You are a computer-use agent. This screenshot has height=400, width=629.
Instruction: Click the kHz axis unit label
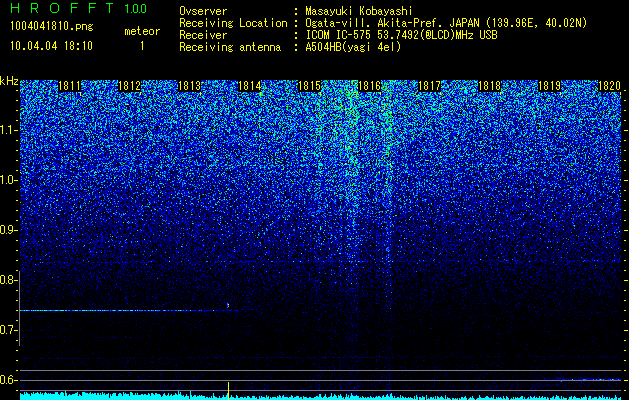tap(9, 81)
